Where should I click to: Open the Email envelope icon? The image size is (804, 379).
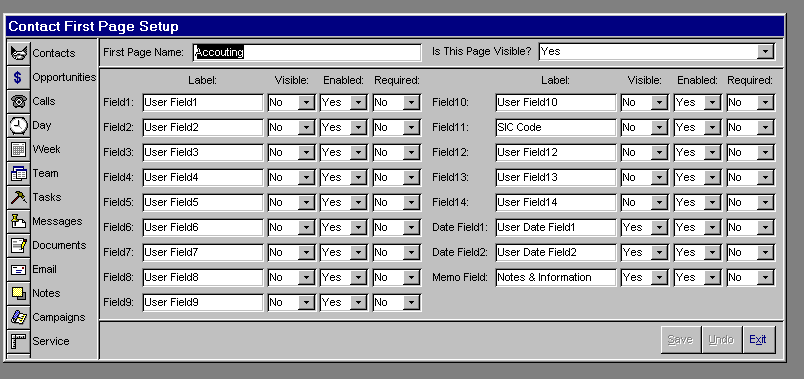tap(18, 270)
